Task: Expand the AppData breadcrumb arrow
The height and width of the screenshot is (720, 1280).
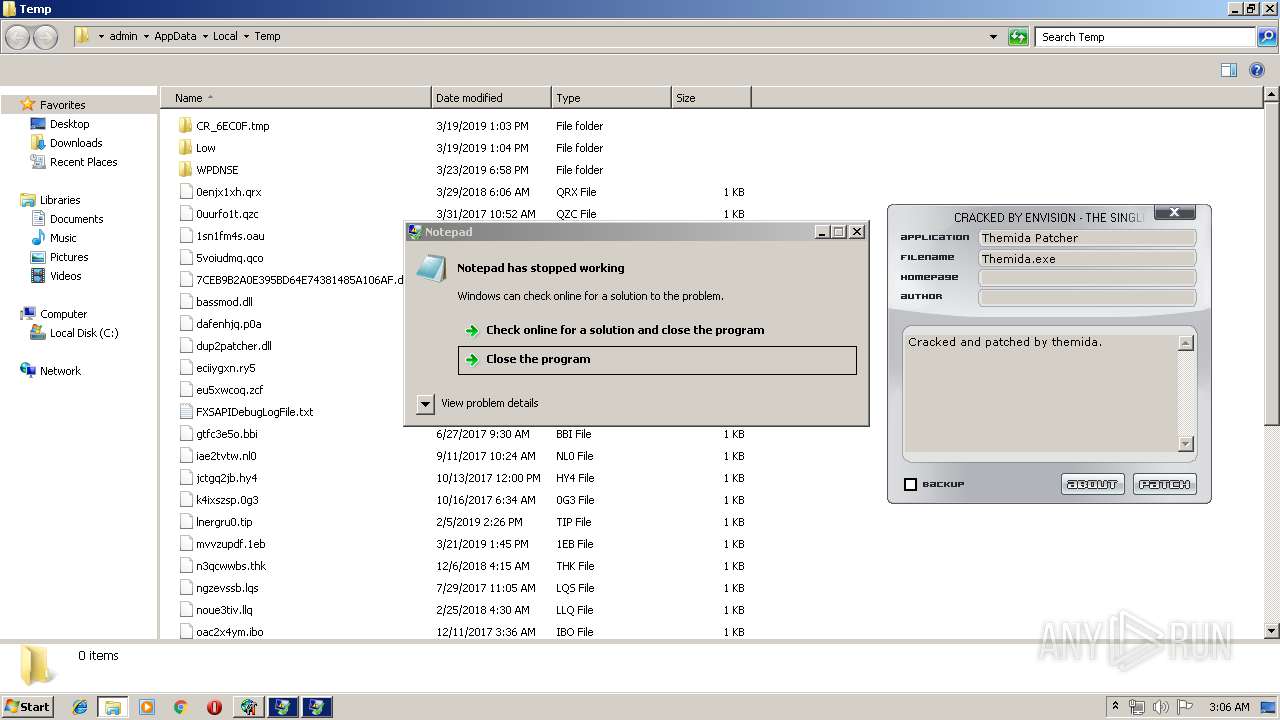Action: [x=205, y=37]
